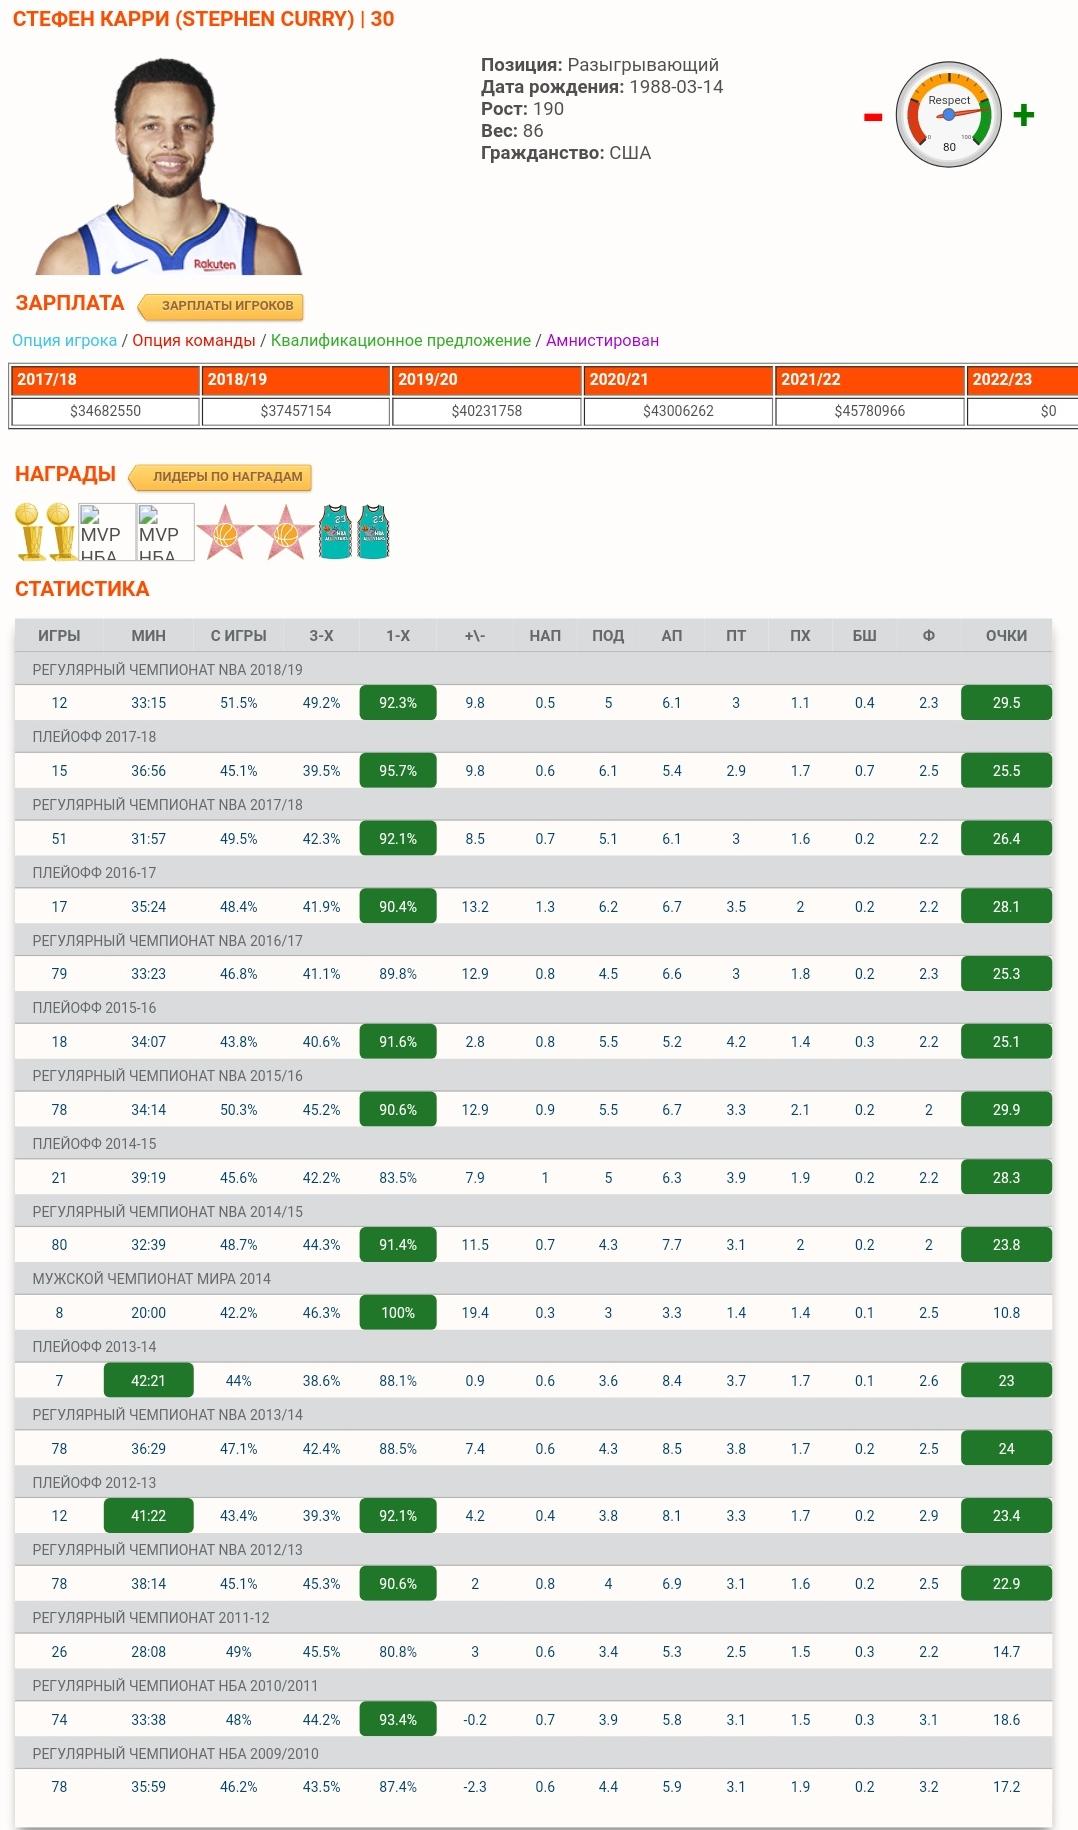Click the Плейофф 2013-14 row label
The width and height of the screenshot is (1078, 1830).
click(94, 1347)
